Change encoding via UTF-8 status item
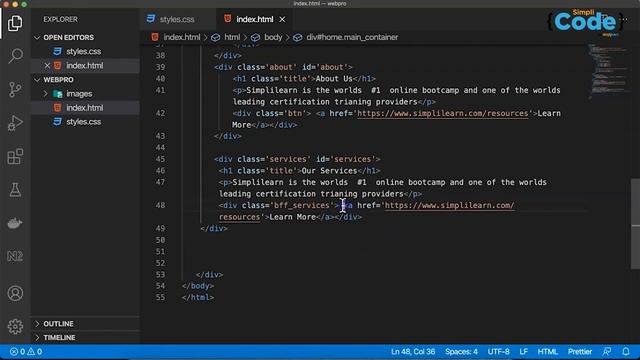 click(498, 351)
